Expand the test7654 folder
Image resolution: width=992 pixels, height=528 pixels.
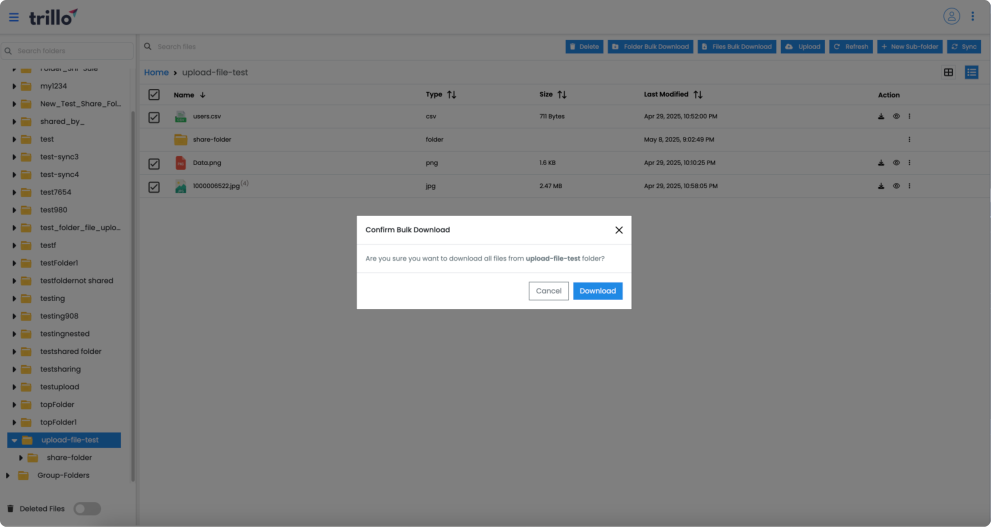[x=14, y=192]
